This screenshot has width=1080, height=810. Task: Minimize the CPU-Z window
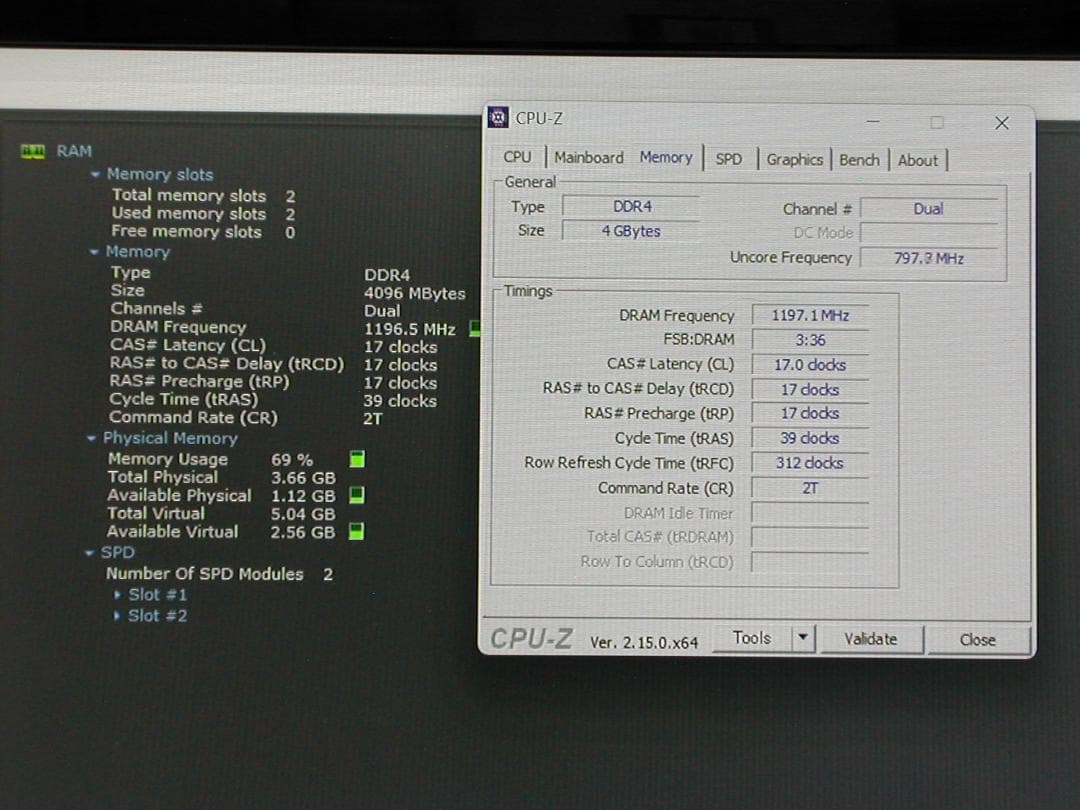[x=874, y=122]
